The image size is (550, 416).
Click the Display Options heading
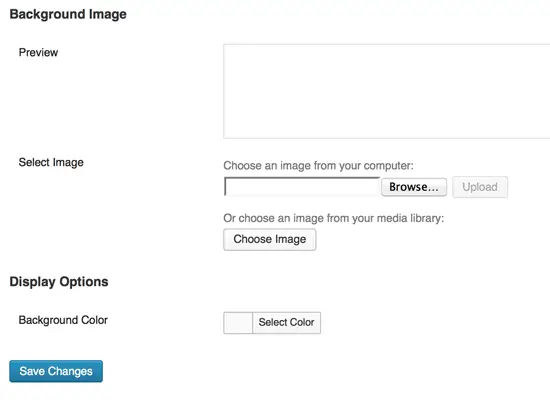click(x=59, y=282)
